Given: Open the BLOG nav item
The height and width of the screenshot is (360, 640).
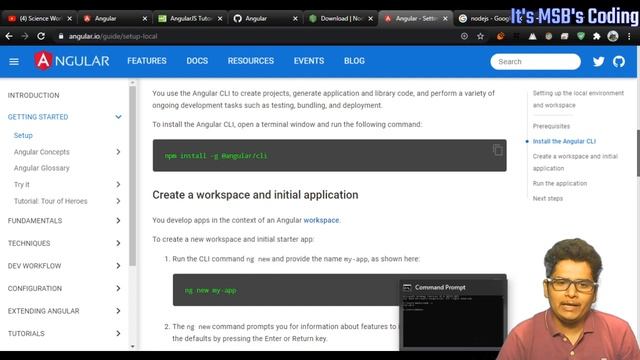Looking at the screenshot, I should coord(354,61).
